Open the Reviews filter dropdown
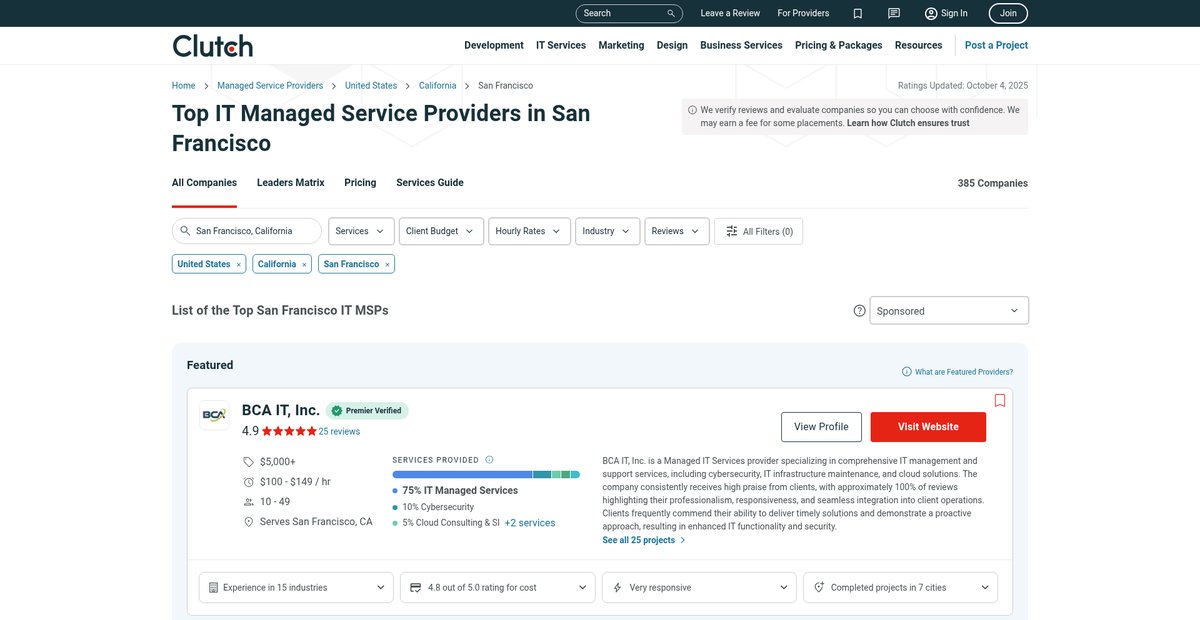 pyautogui.click(x=677, y=231)
